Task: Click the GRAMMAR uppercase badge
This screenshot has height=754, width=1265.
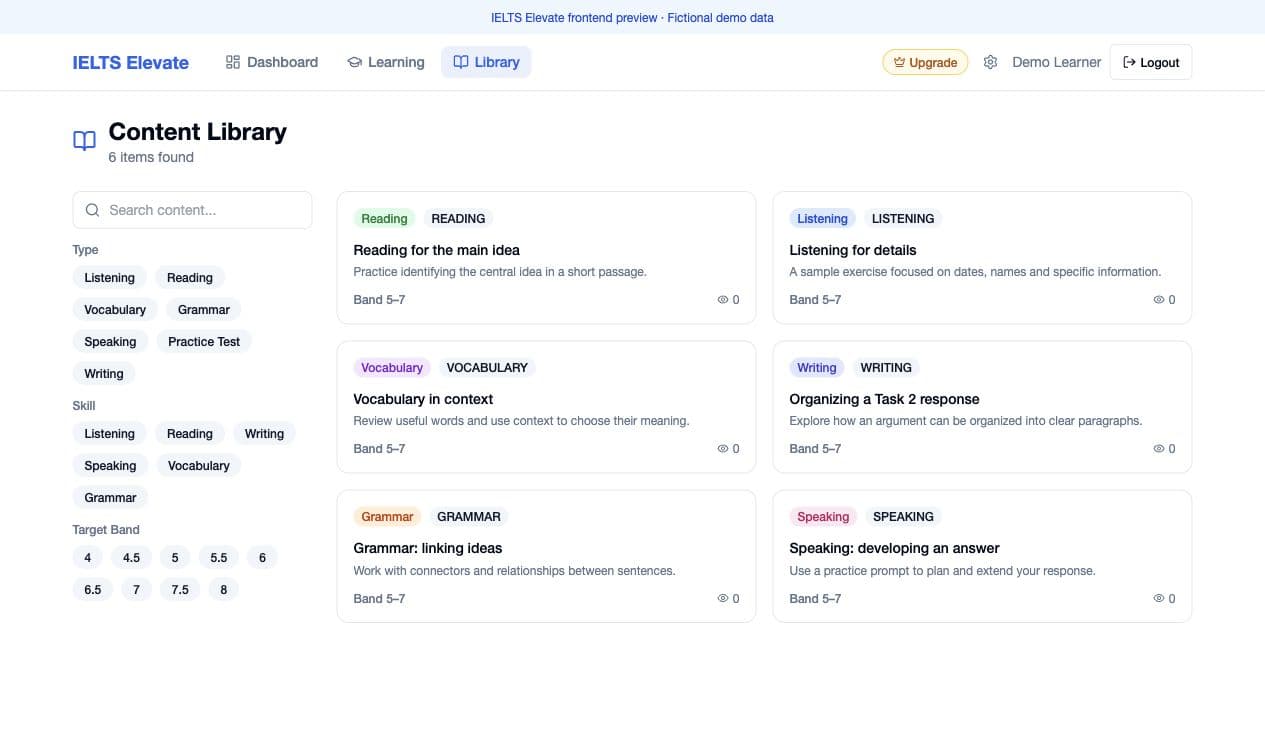Action: (469, 517)
